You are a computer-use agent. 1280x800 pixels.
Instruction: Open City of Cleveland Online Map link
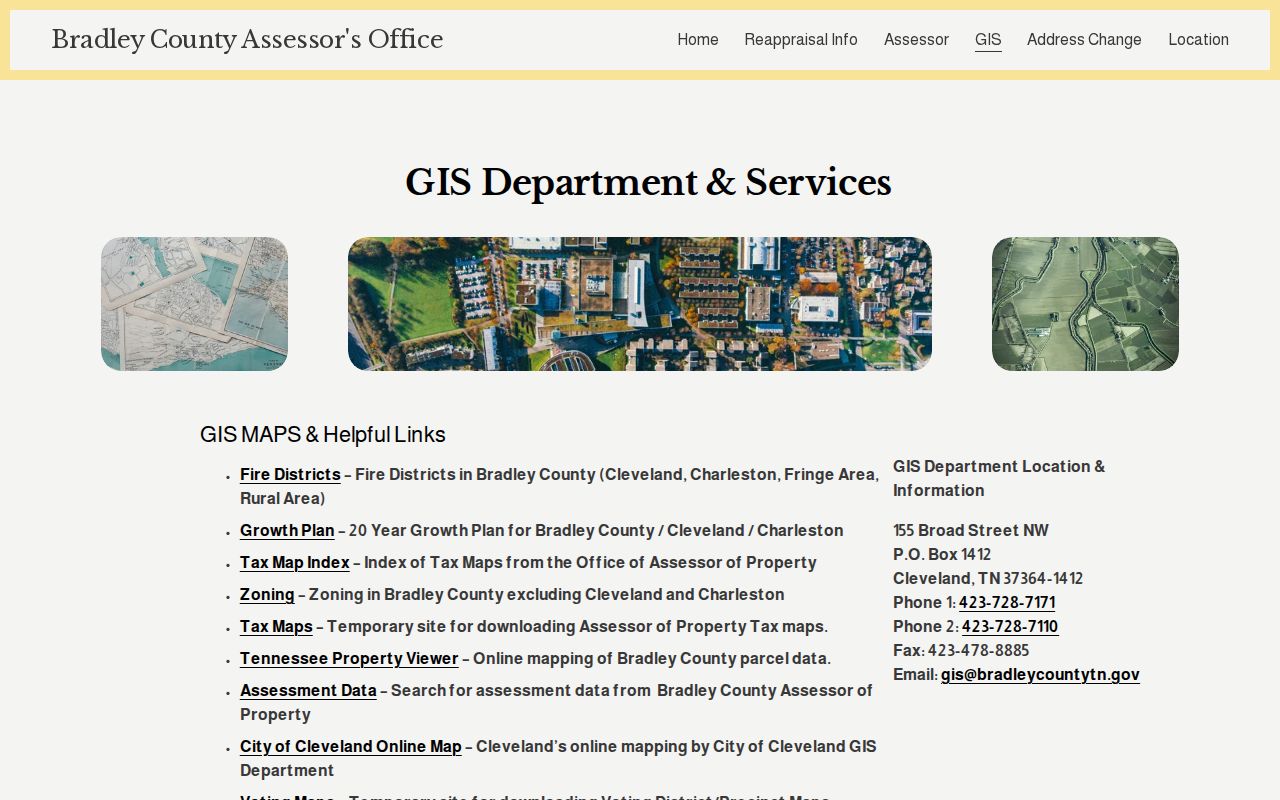pos(351,747)
